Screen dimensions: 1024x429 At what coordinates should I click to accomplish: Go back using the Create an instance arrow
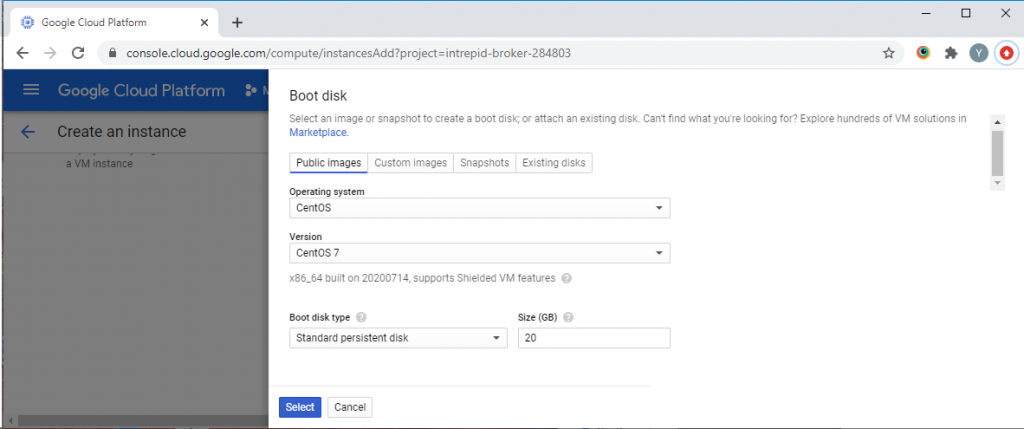pos(27,132)
